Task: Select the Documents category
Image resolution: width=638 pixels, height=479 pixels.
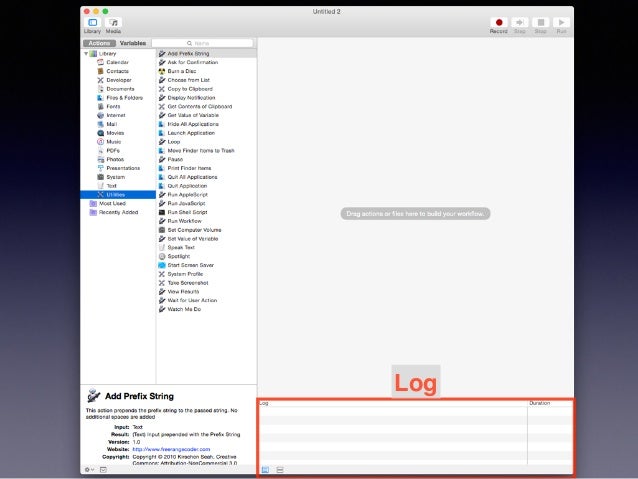Action: pyautogui.click(x=120, y=89)
